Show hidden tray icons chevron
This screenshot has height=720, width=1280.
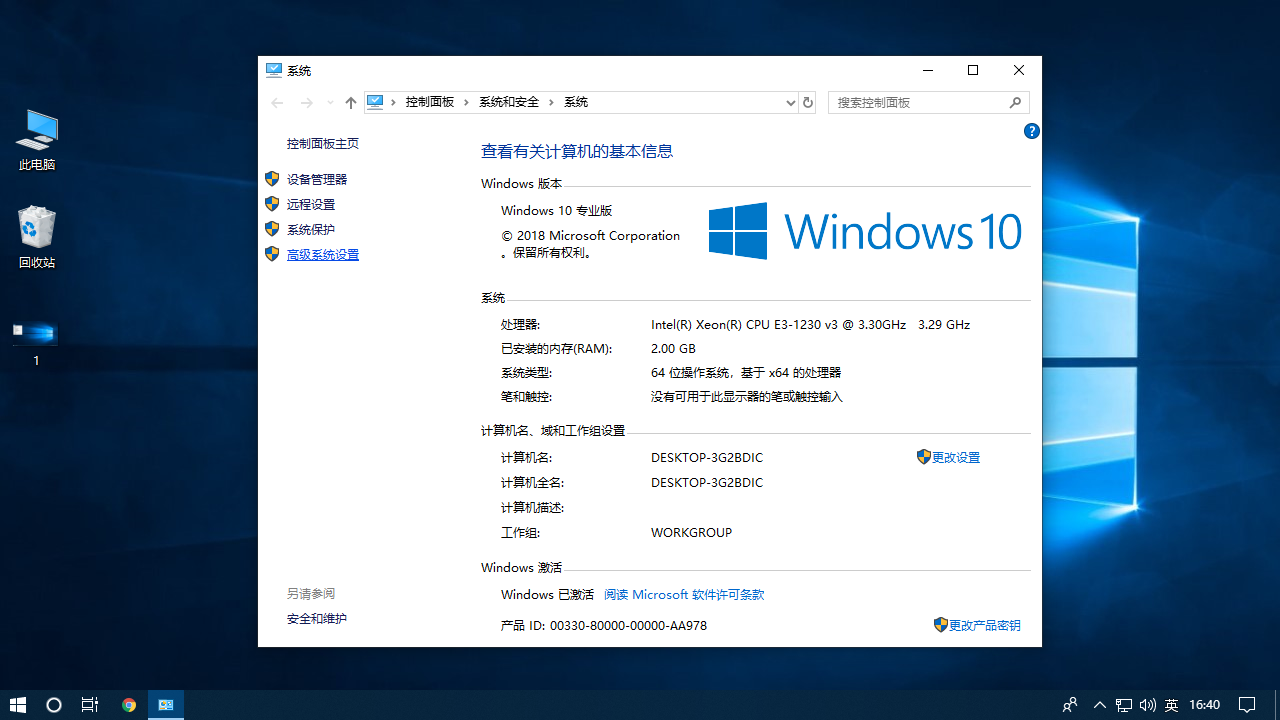point(1100,705)
